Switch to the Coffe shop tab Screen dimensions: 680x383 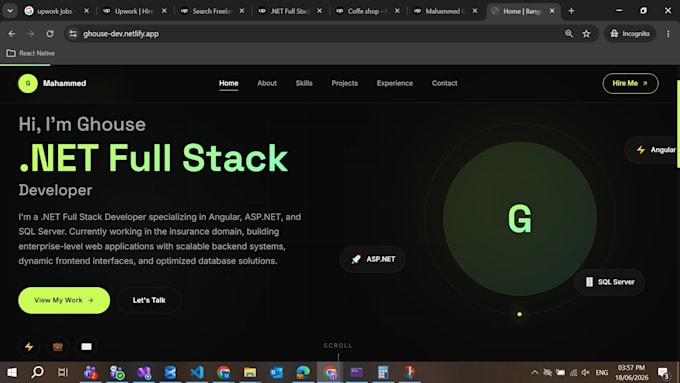click(x=367, y=11)
